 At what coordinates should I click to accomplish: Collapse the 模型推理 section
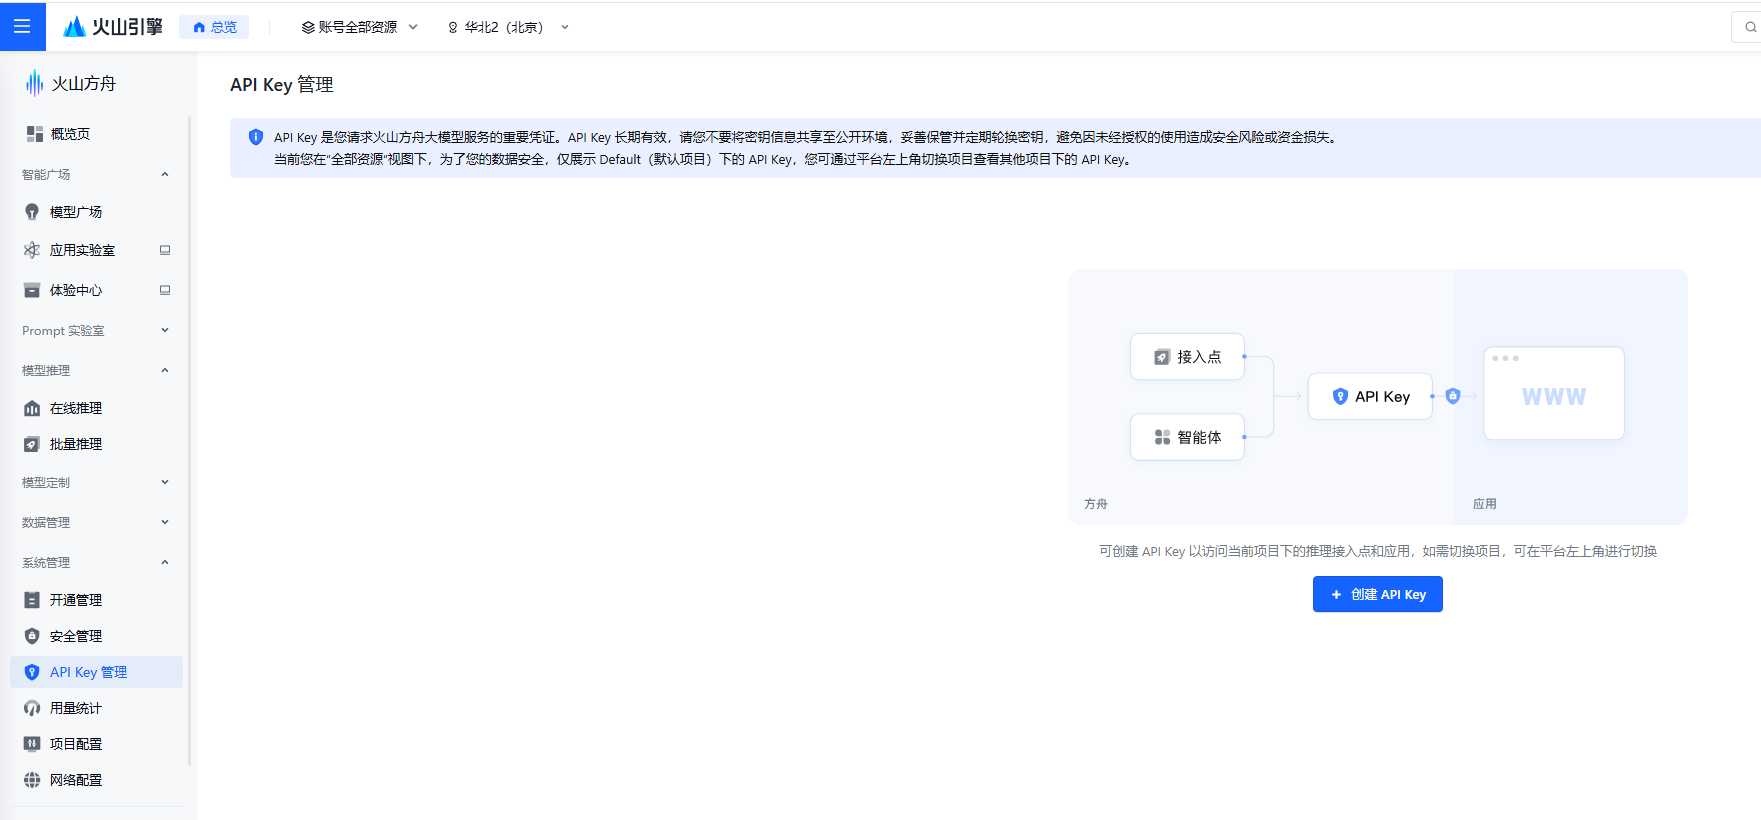coord(165,370)
